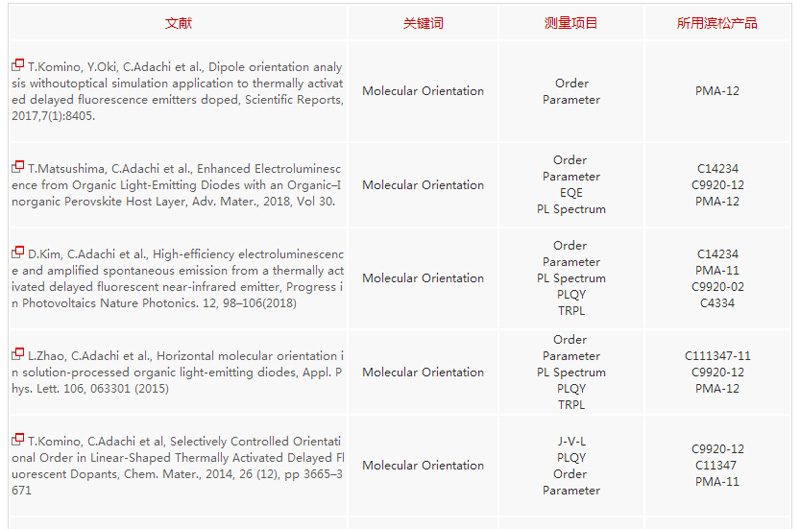Image resolution: width=800 pixels, height=529 pixels.
Task: Click EQE measurement in T.Matsushima row
Action: tap(571, 193)
